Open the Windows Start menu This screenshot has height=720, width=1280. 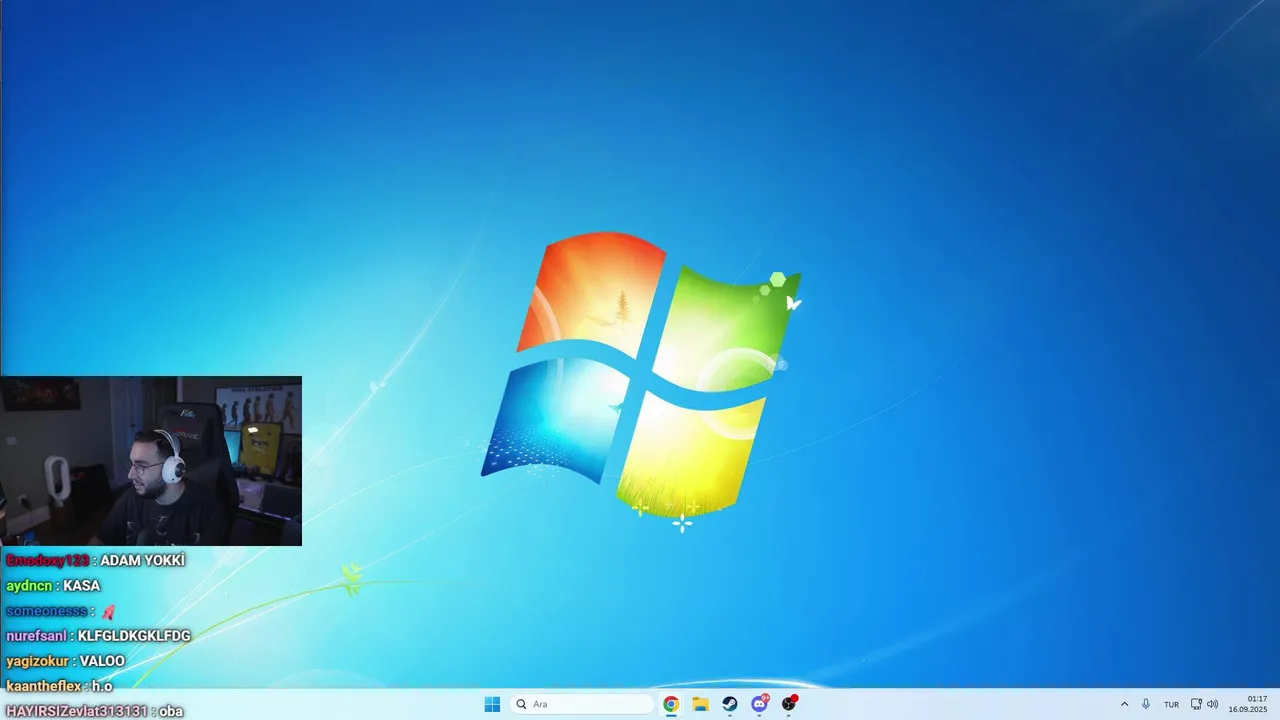492,704
